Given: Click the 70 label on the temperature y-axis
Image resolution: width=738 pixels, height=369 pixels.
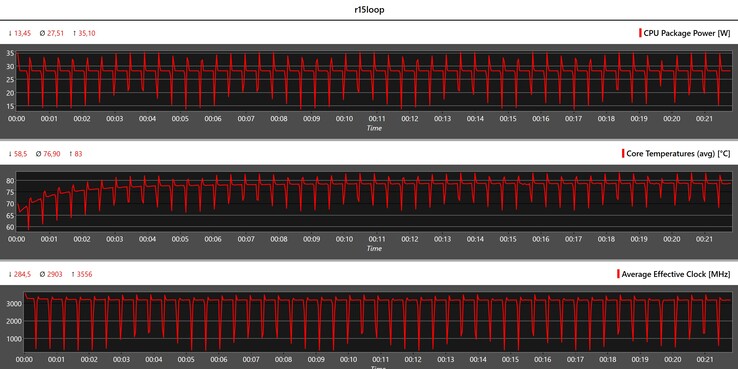Looking at the screenshot, I should [10, 204].
